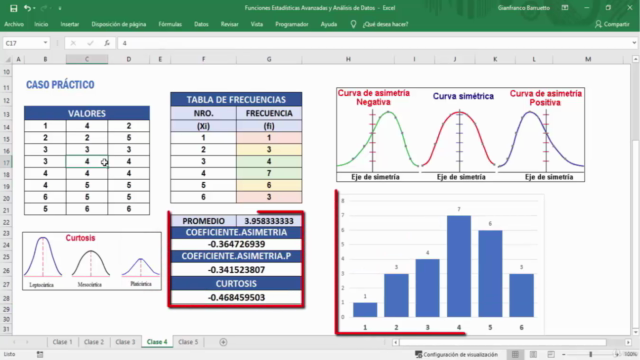Click the ¿Qué desea hacer? search box
Screen dimensions: 640x360
point(386,24)
